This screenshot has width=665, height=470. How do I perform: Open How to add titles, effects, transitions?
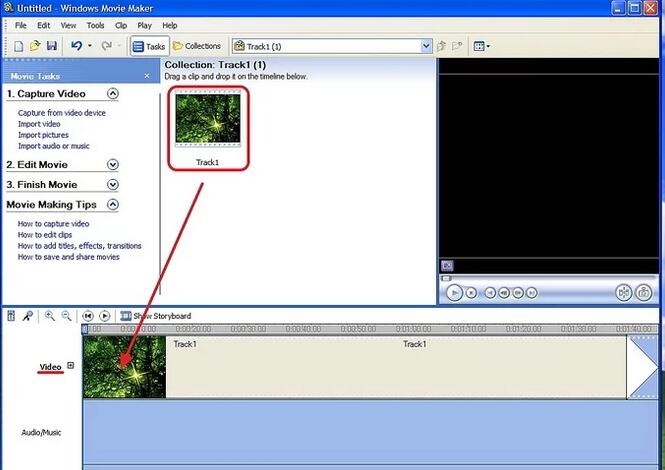pyautogui.click(x=80, y=246)
